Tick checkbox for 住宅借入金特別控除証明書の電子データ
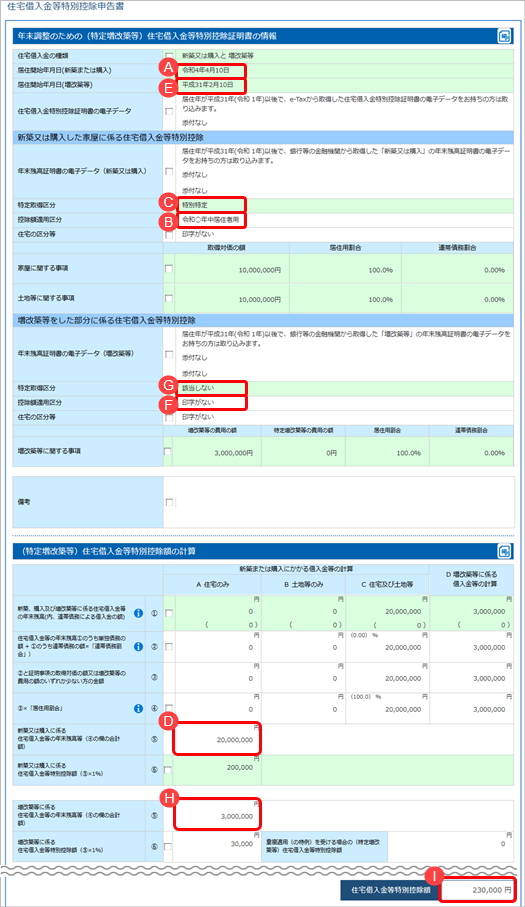 [x=169, y=111]
